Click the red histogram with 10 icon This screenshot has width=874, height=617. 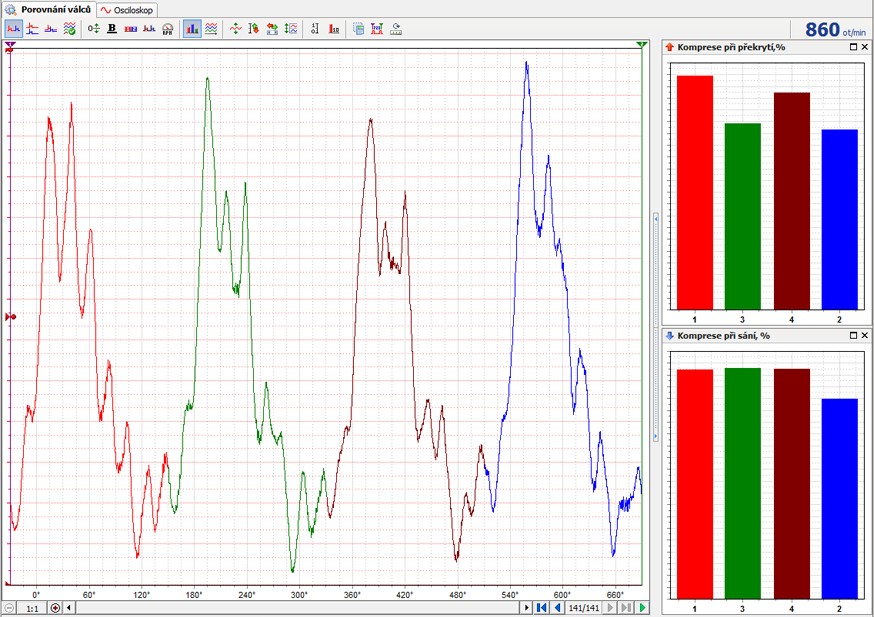[x=333, y=29]
